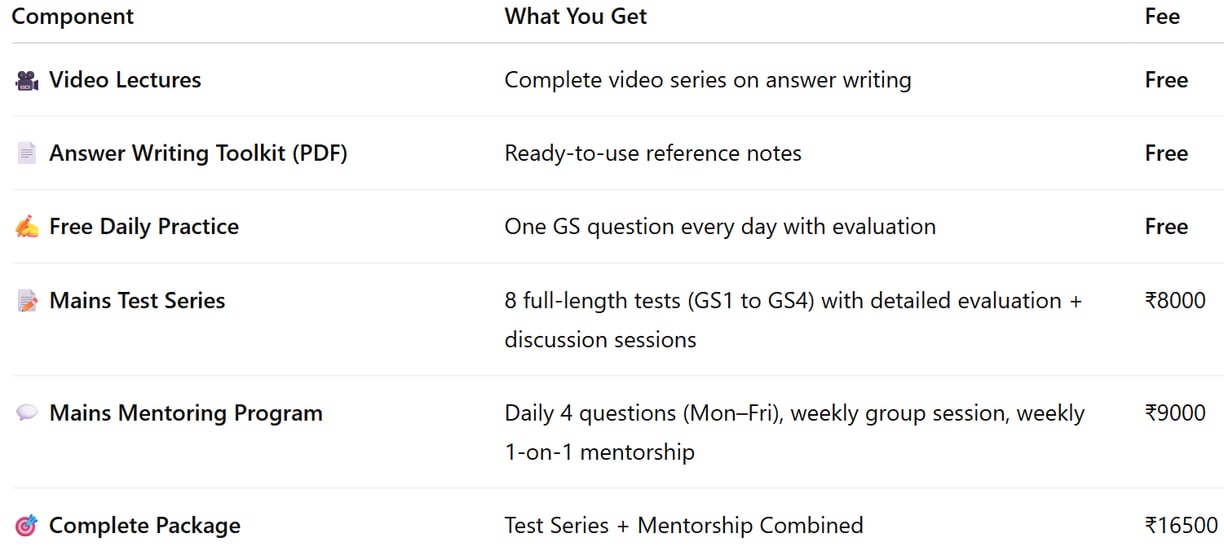Choose the Complete Package title

[145, 526]
